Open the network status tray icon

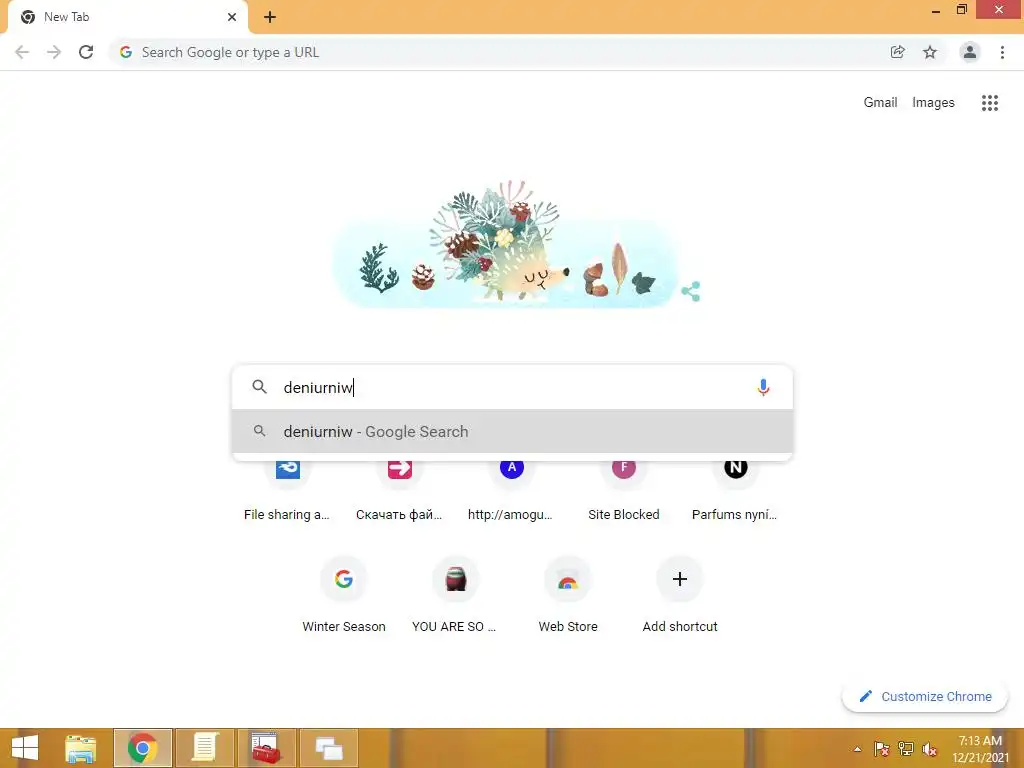pos(906,749)
